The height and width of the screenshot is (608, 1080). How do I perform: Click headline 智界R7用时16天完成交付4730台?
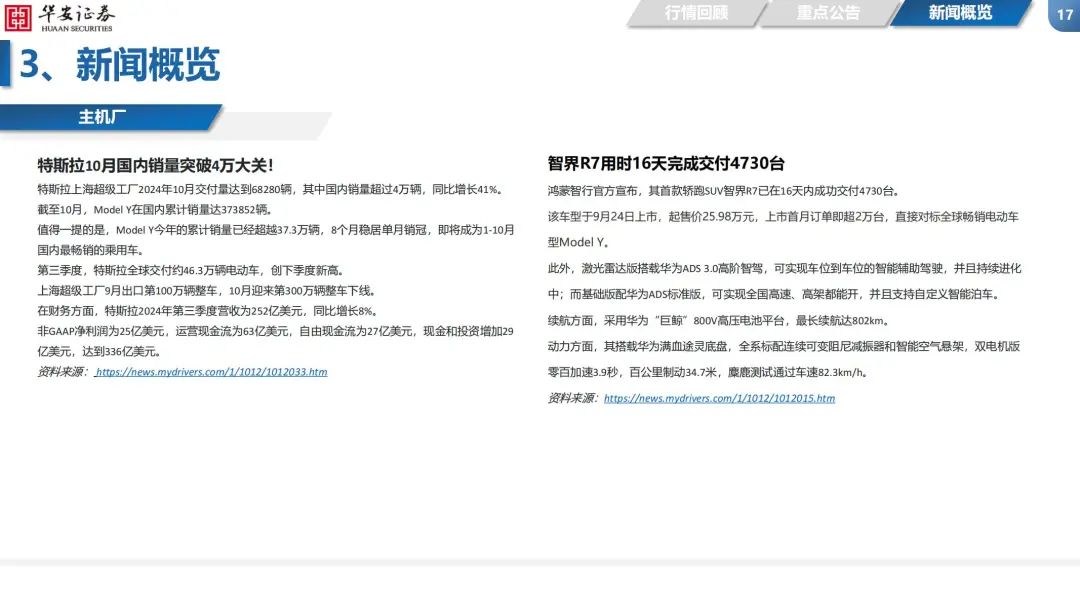click(666, 164)
